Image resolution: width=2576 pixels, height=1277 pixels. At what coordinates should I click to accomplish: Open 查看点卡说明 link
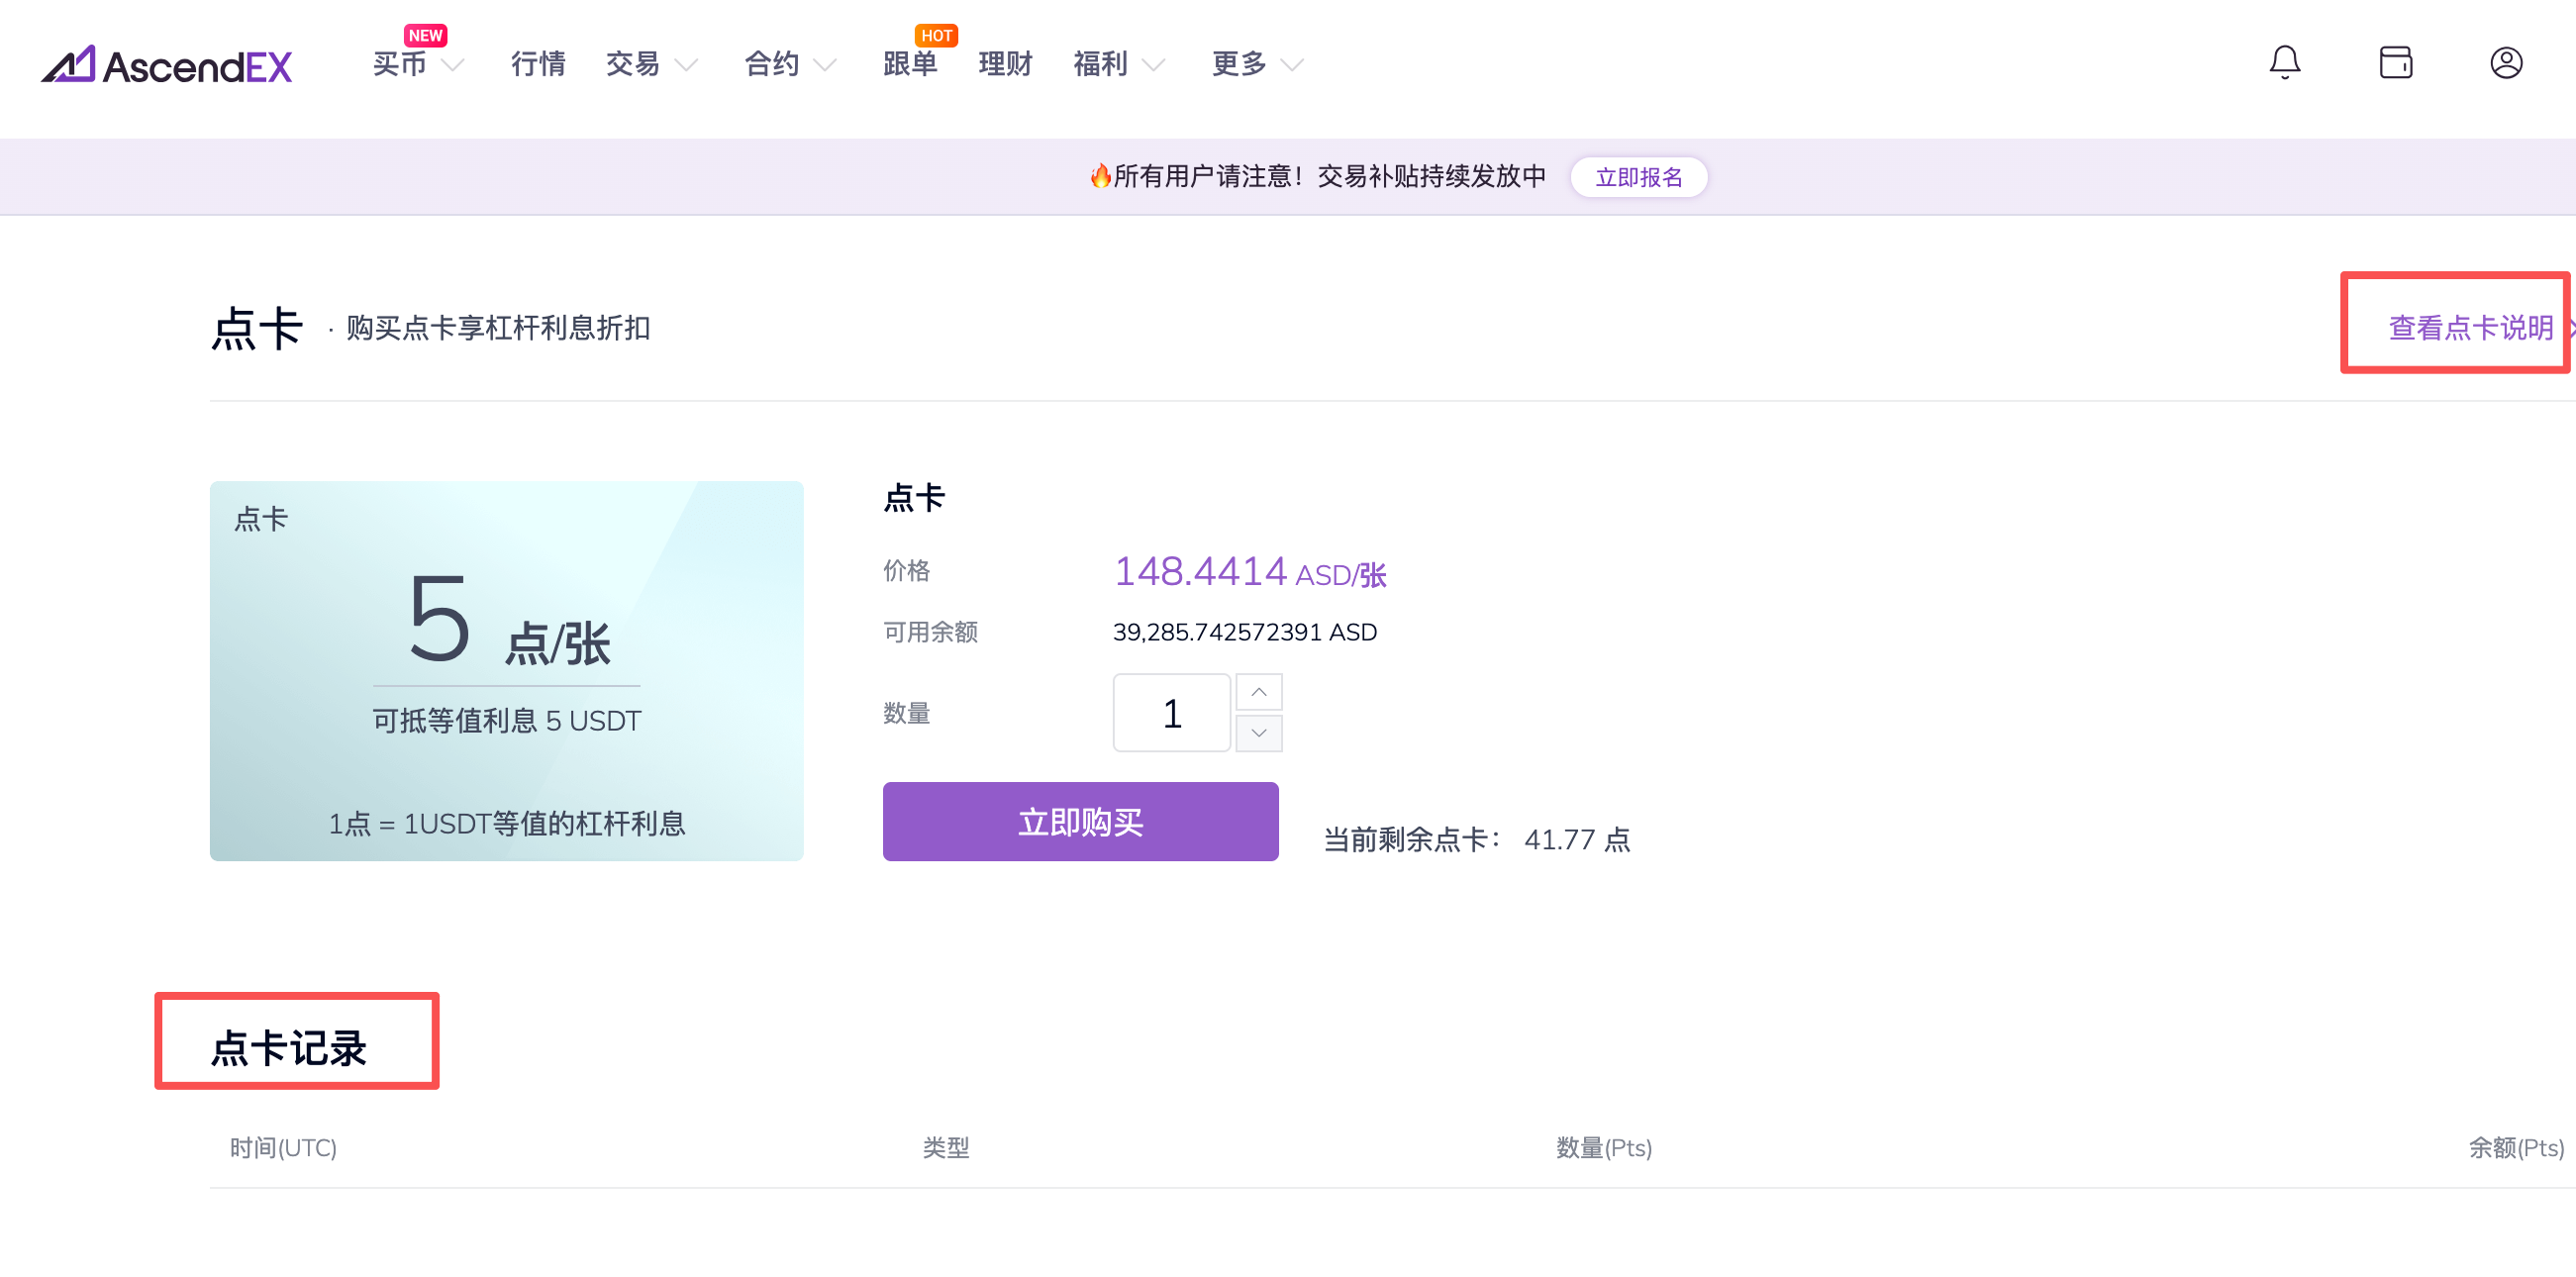2469,328
